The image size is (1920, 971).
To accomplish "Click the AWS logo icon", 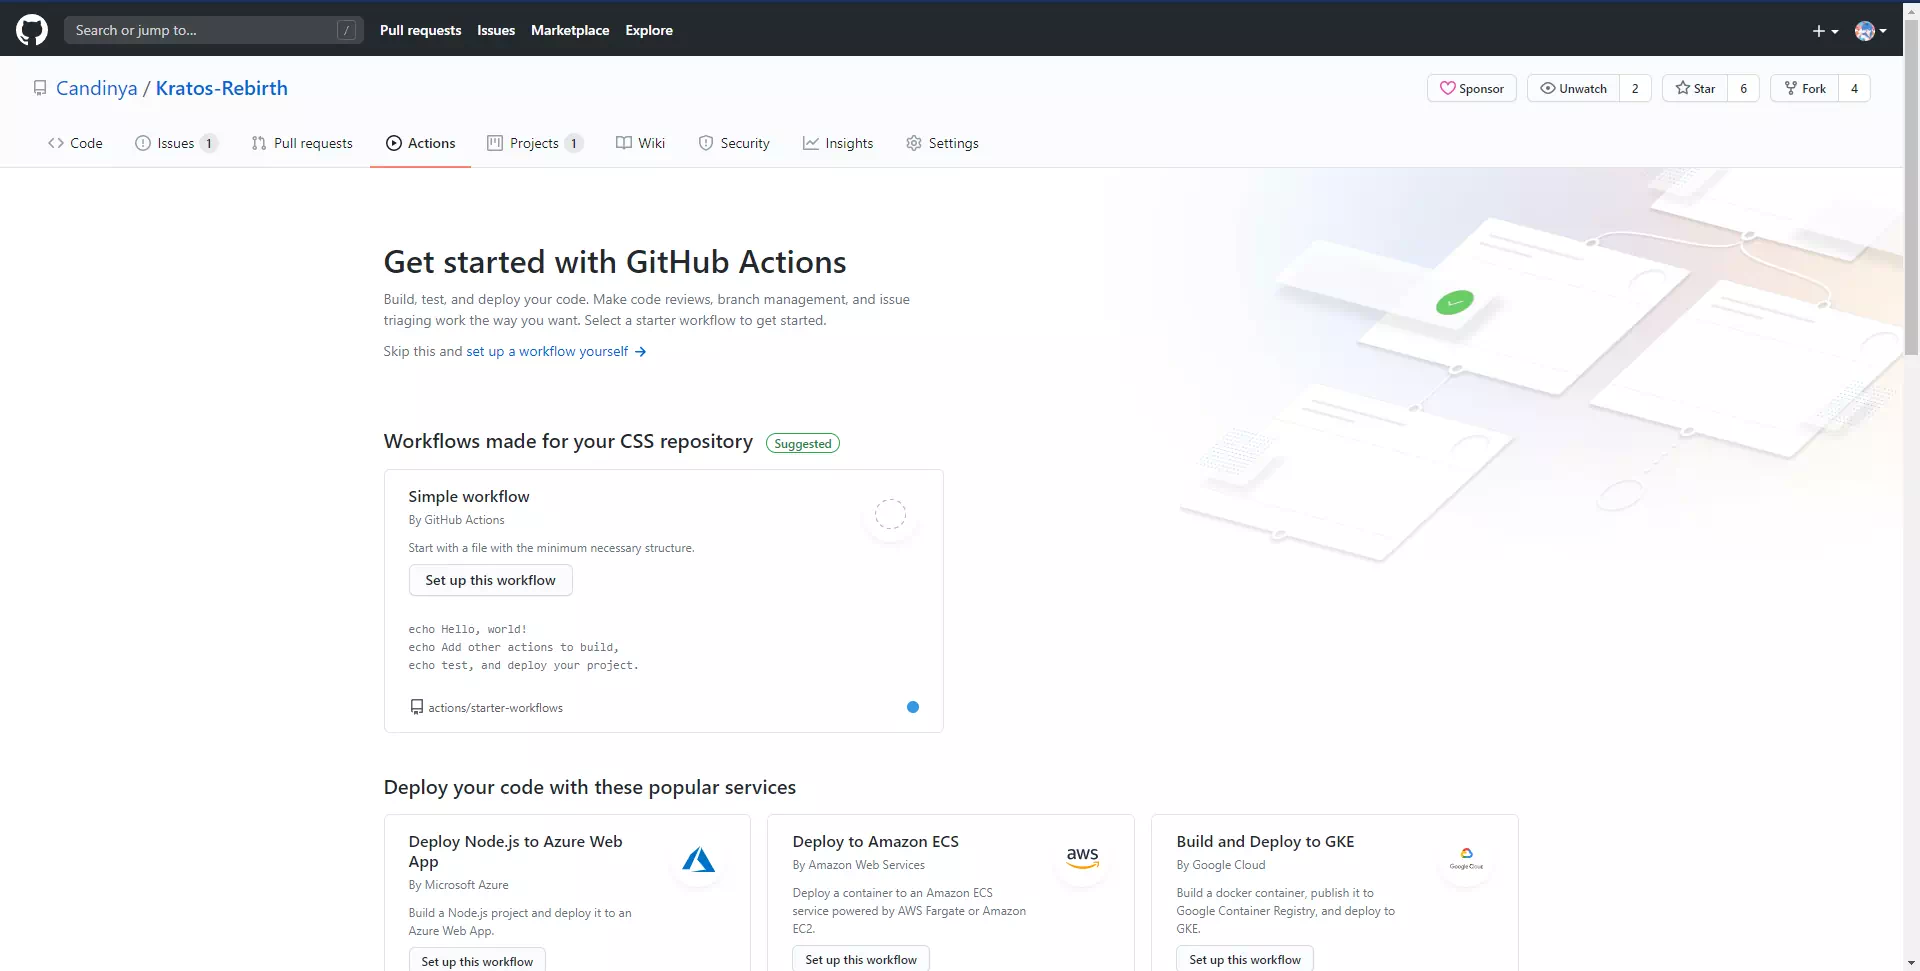I will [1082, 858].
